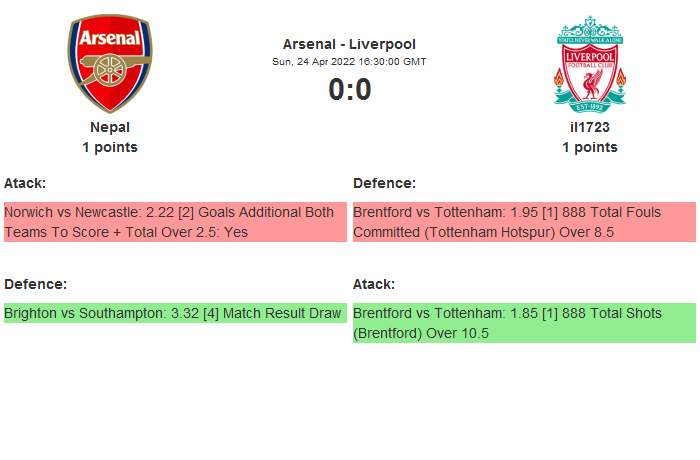This screenshot has width=700, height=460.
Task: Open the Nepal player name
Action: [110, 127]
